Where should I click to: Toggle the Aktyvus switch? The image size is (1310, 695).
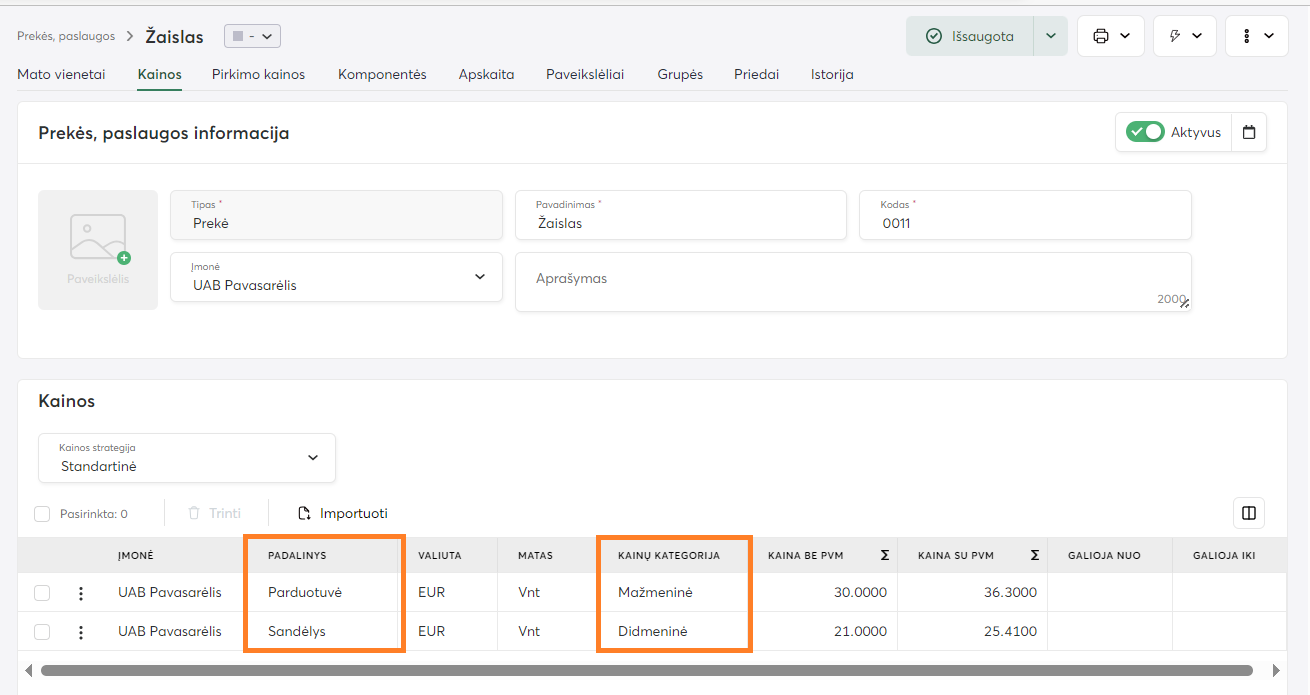1145,132
